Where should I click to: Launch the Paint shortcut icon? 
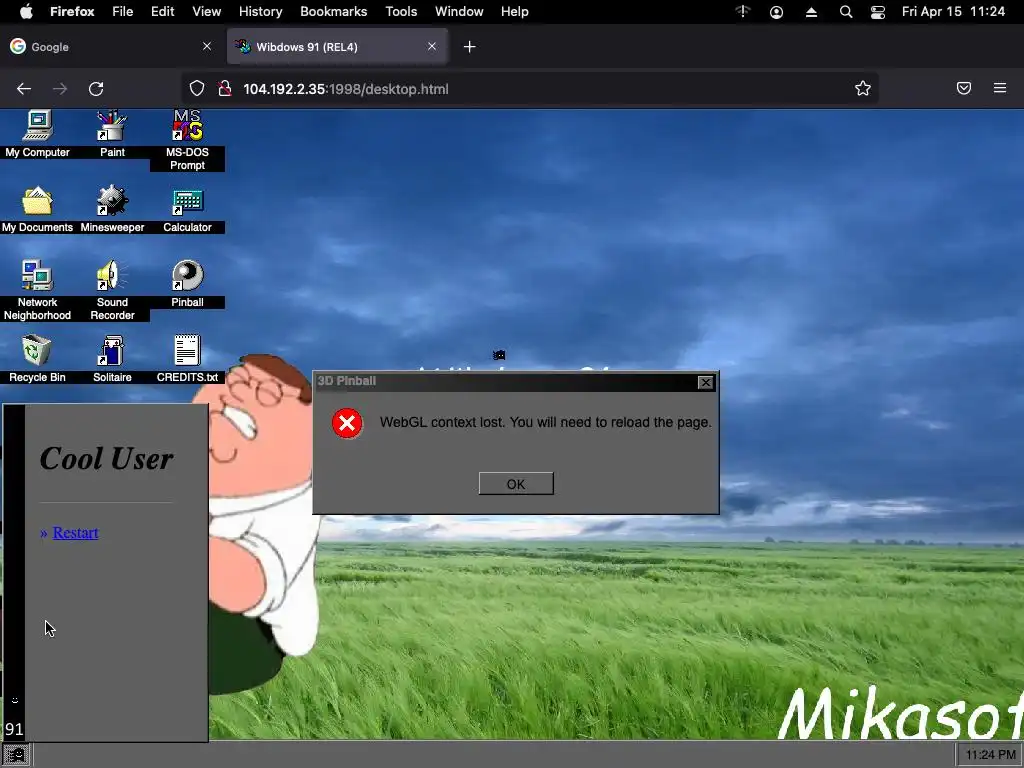pos(112,134)
